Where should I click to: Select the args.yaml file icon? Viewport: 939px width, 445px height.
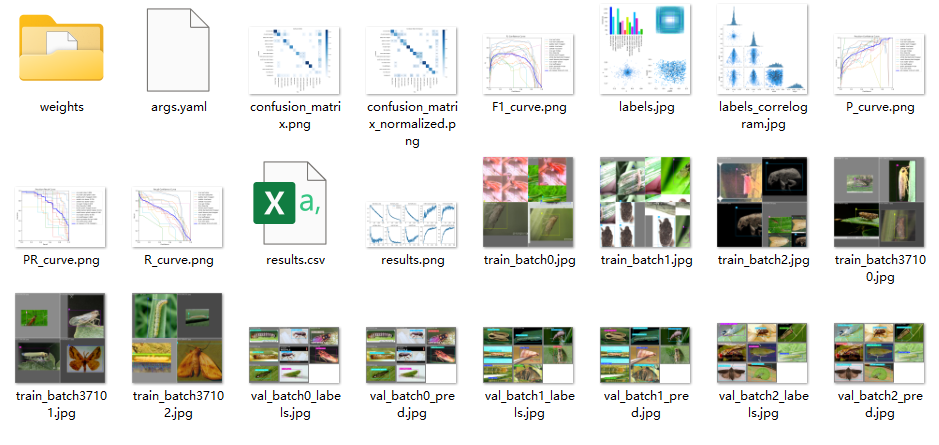pyautogui.click(x=178, y=50)
